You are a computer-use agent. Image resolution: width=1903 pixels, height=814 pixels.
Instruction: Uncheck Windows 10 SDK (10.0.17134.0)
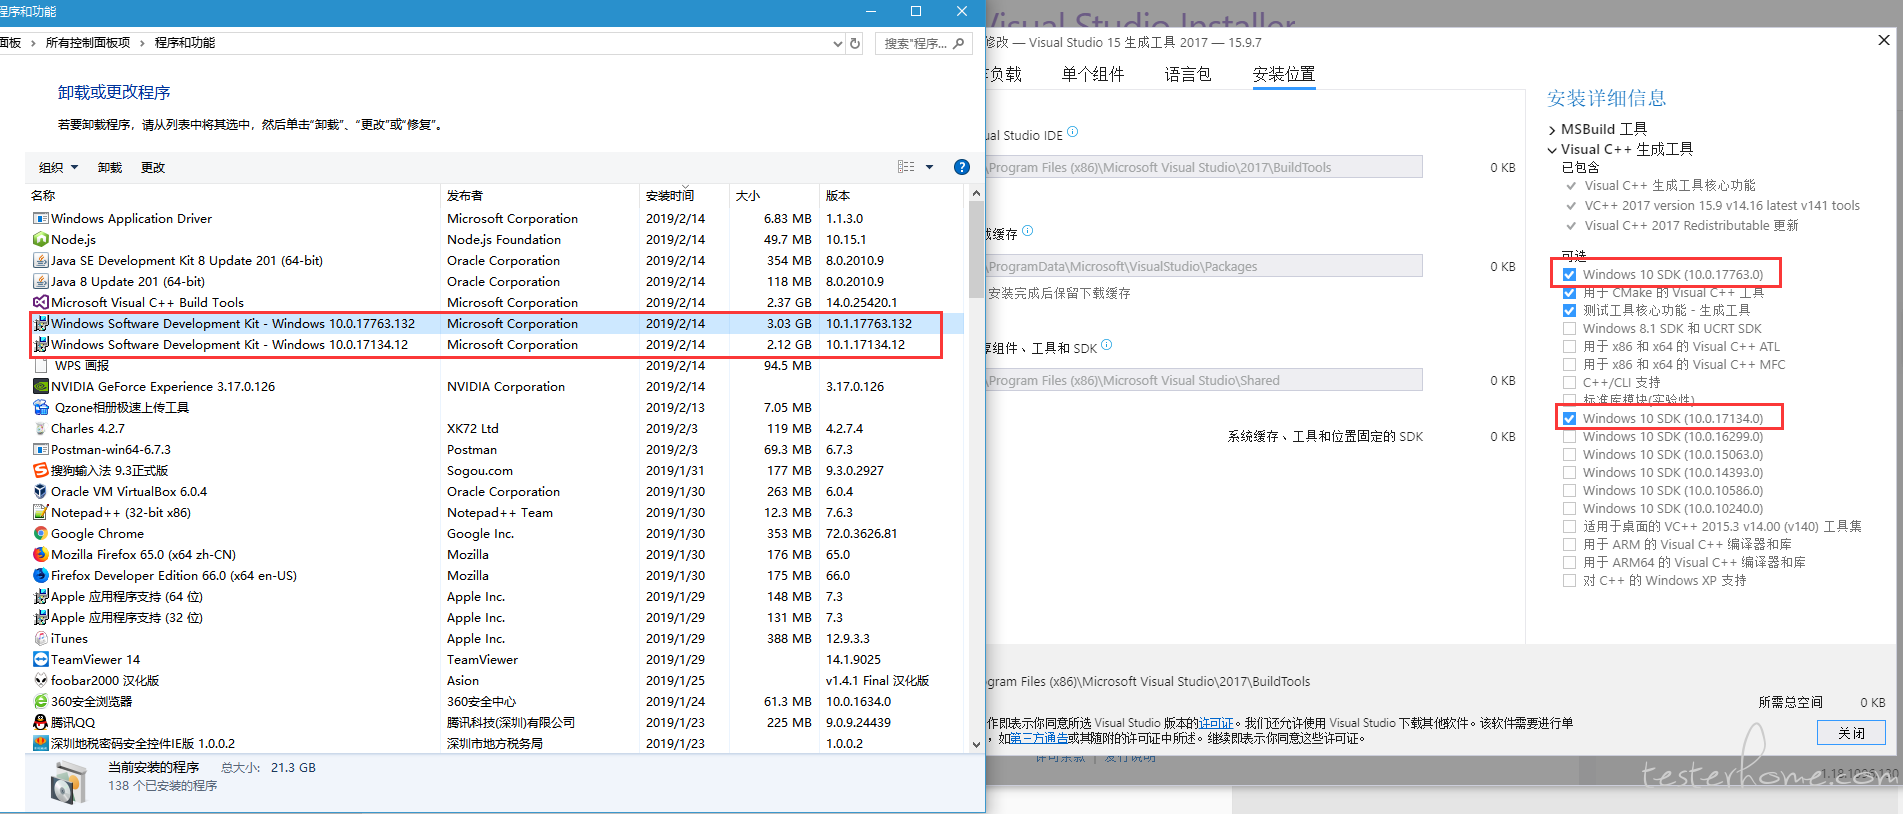point(1570,418)
